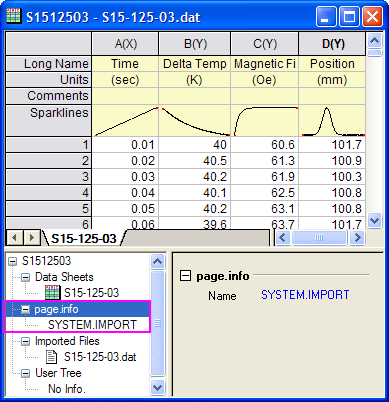The height and width of the screenshot is (402, 389).
Task: Close the S1512503 workbook window
Action: [372, 16]
